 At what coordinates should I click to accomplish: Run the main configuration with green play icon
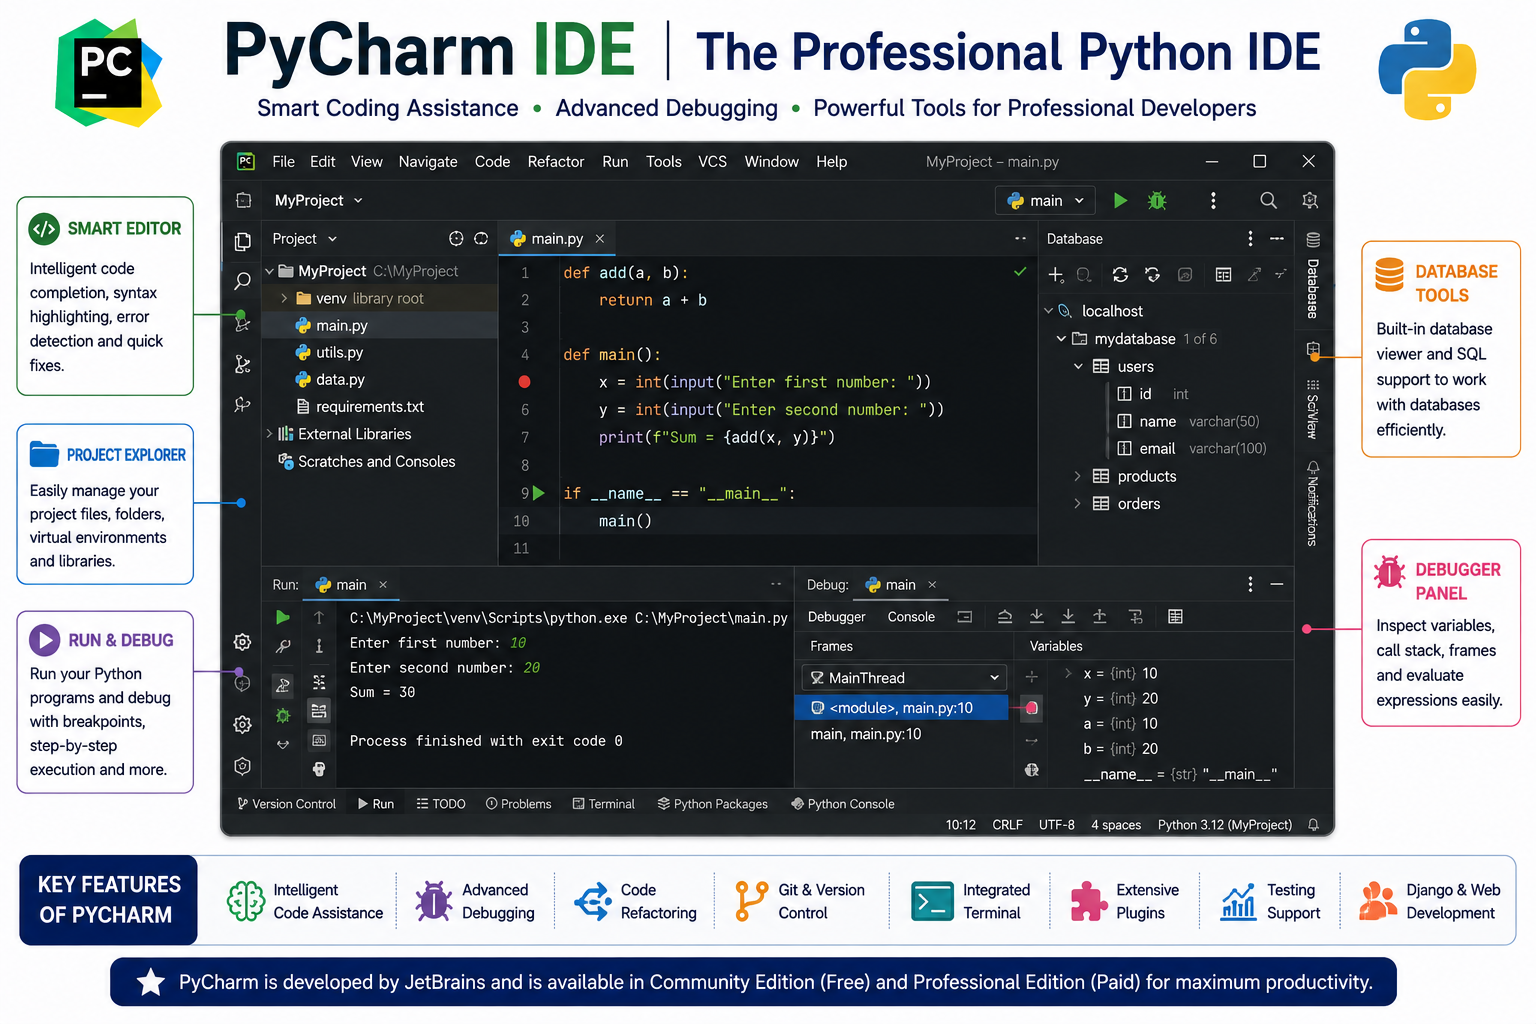click(1120, 201)
